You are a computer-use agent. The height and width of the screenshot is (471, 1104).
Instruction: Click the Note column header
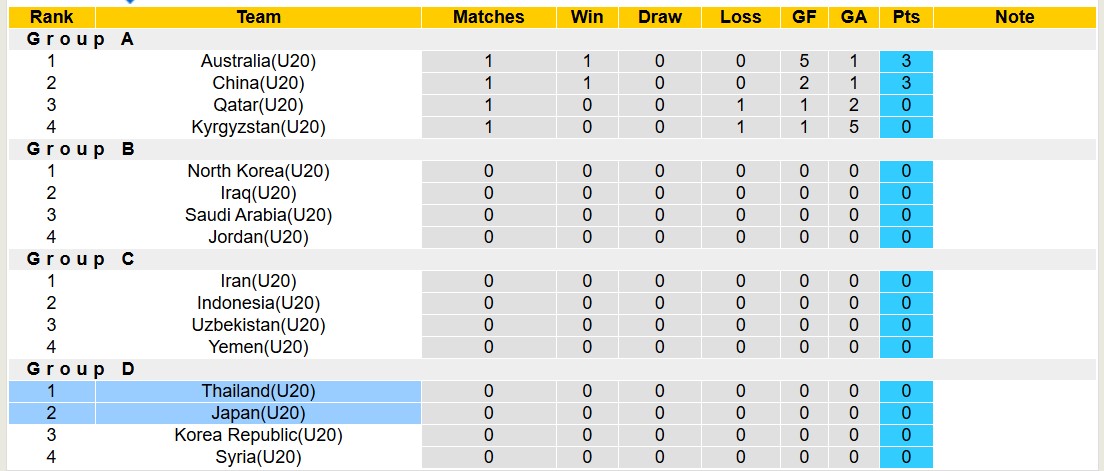coord(1015,17)
